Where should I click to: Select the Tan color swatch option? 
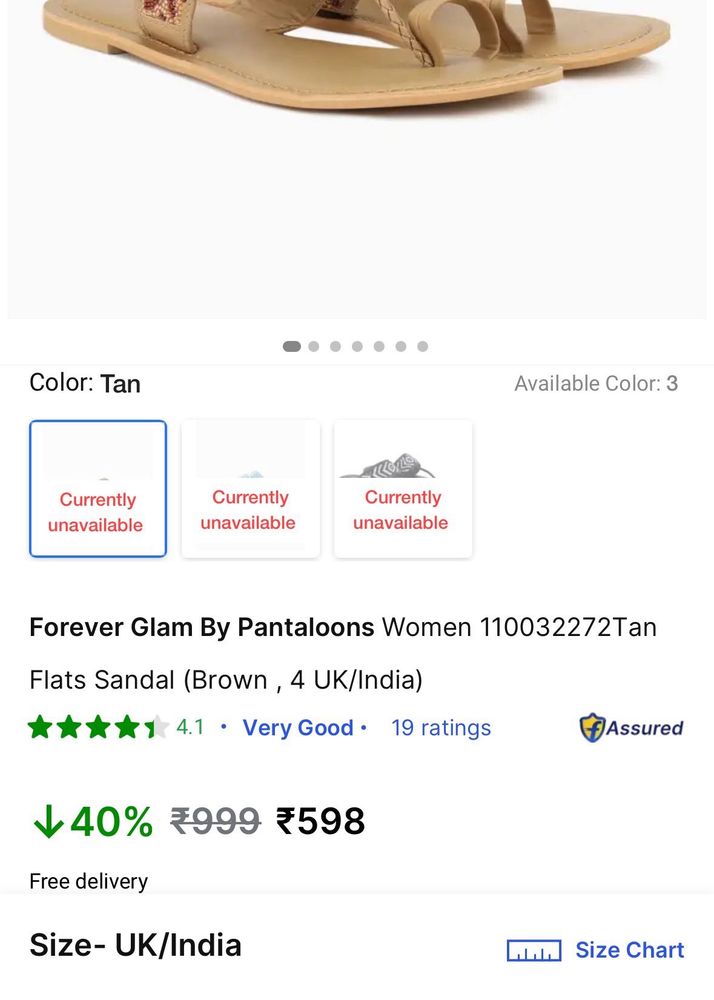[98, 489]
